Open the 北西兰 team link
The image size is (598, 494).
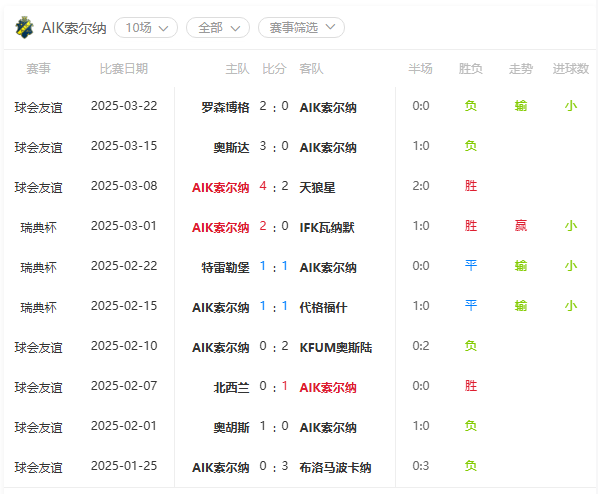231,388
